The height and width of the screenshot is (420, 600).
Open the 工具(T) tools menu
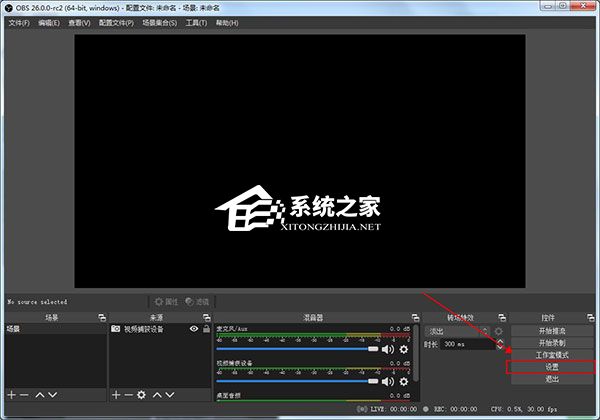196,23
